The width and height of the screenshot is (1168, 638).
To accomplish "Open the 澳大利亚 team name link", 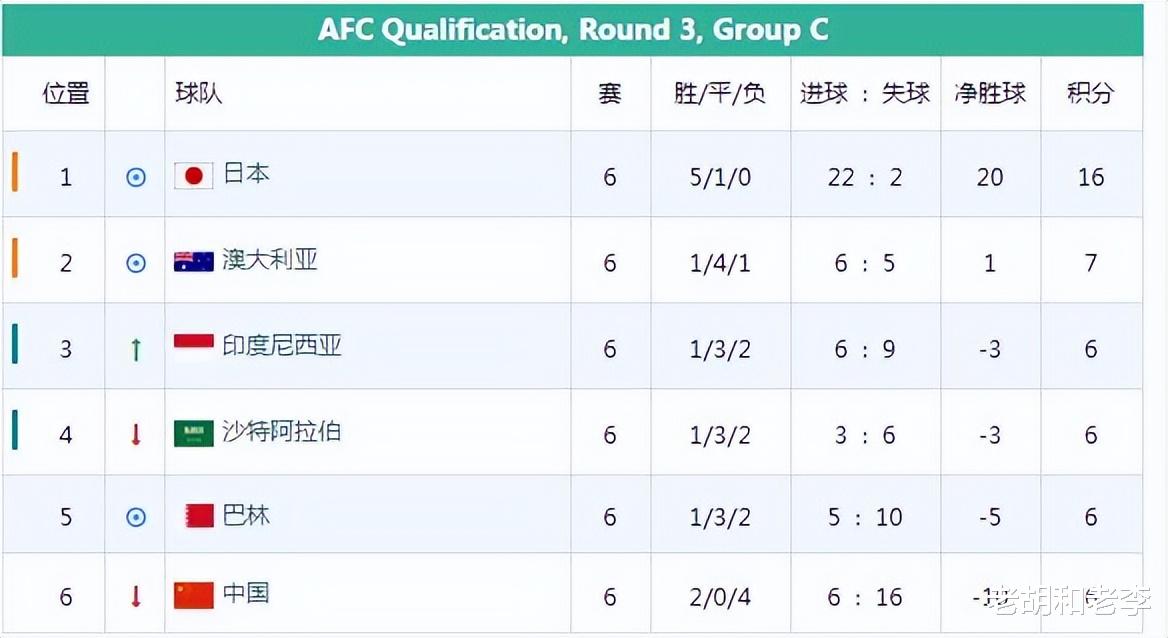I will coord(270,259).
